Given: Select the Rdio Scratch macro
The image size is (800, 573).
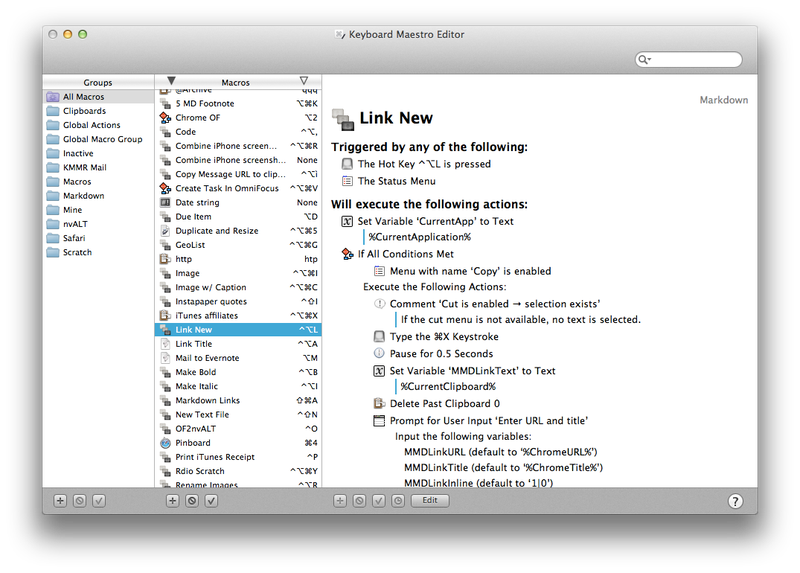Looking at the screenshot, I should click(238, 471).
